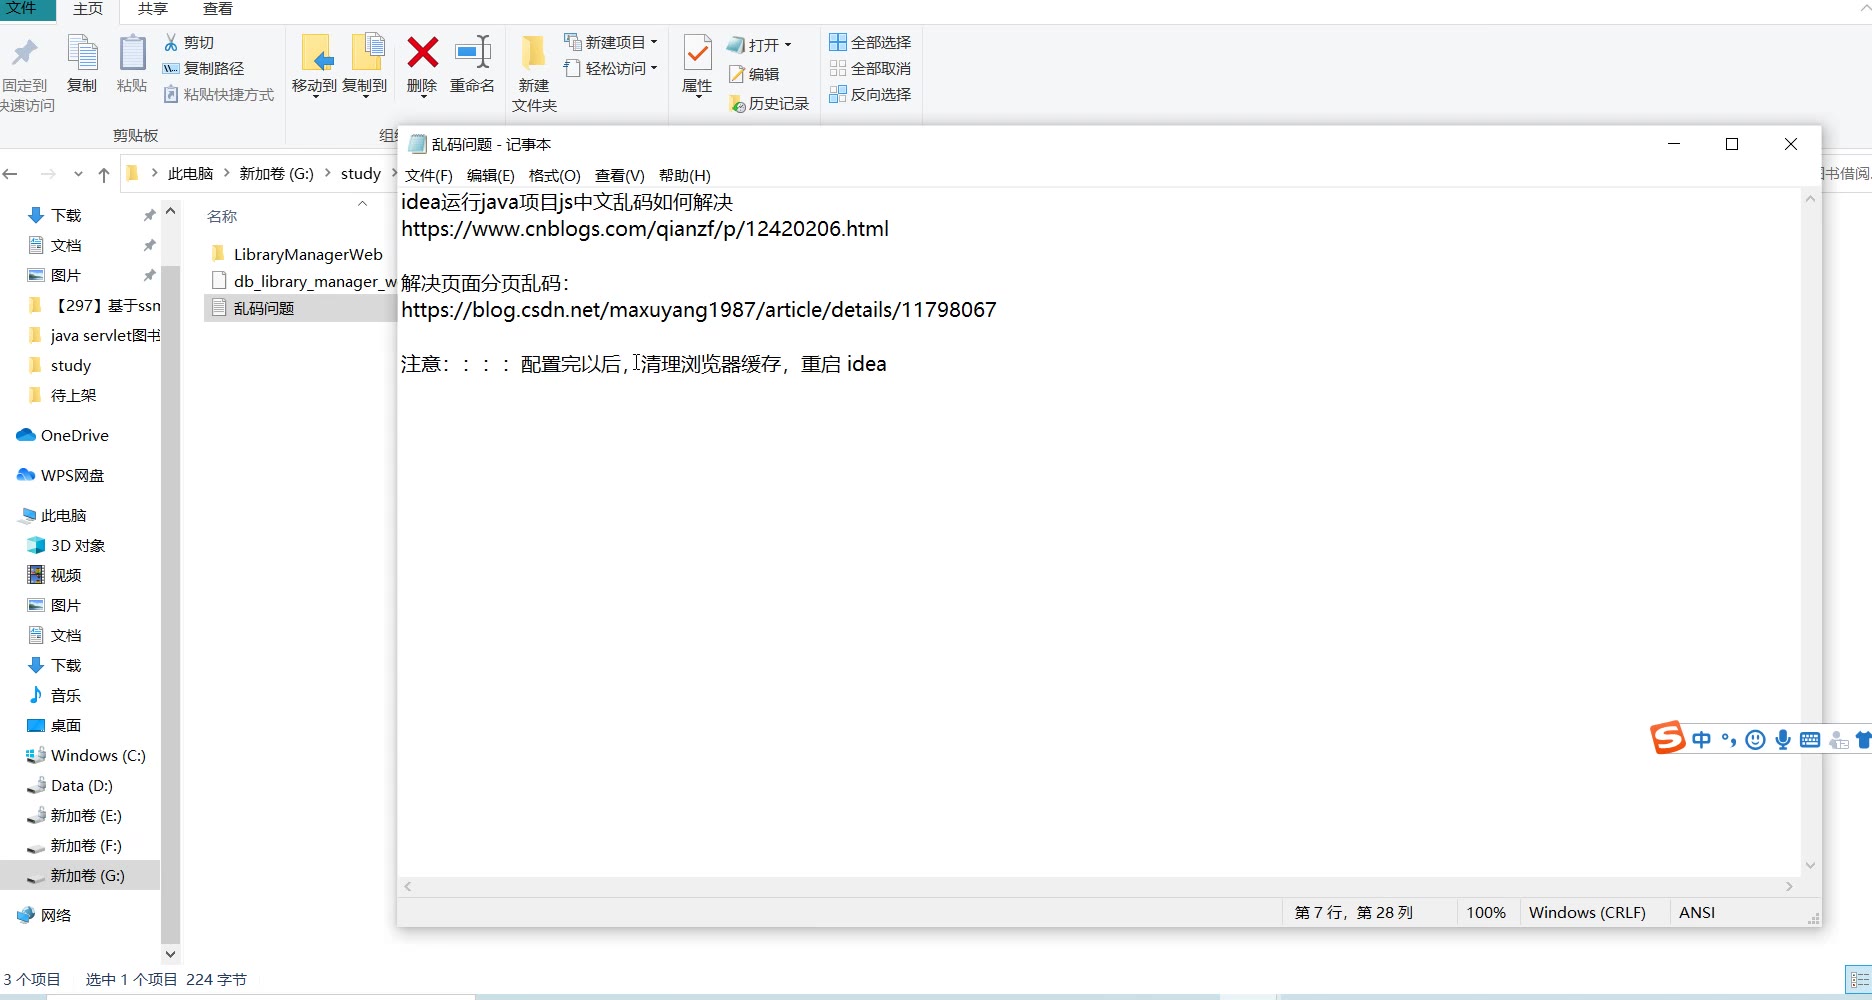Open the Easy Access (轻松访问) dropdown

[x=611, y=68]
